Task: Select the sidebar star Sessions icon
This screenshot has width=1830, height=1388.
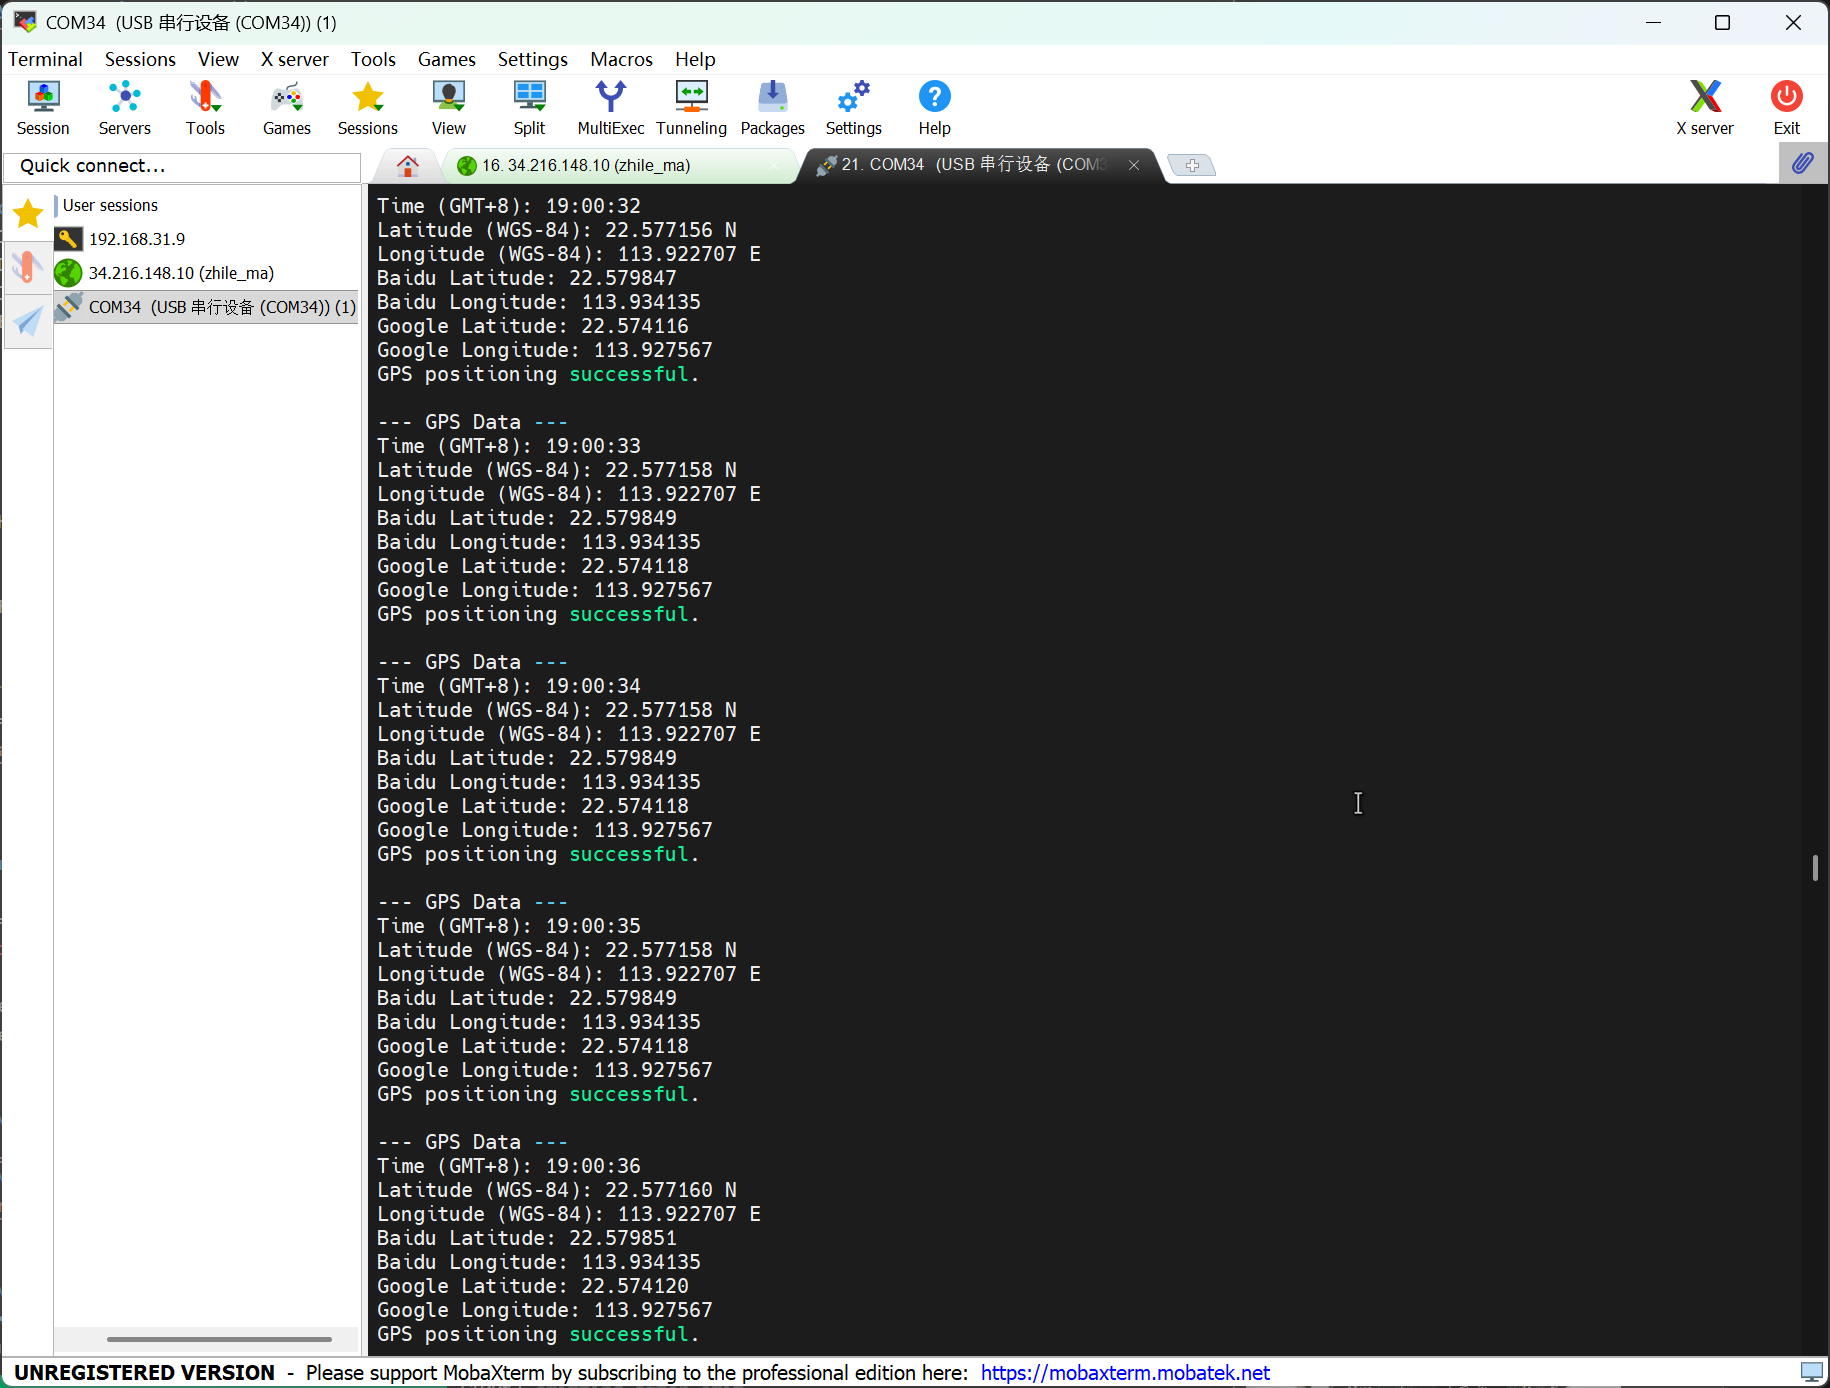Action: pyautogui.click(x=28, y=213)
